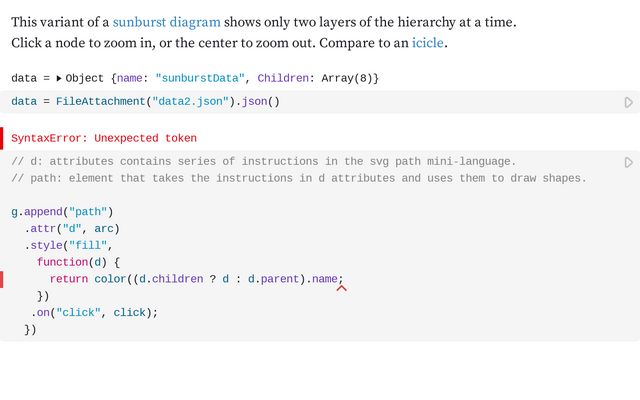Open the sunburst diagram link

pos(167,21)
